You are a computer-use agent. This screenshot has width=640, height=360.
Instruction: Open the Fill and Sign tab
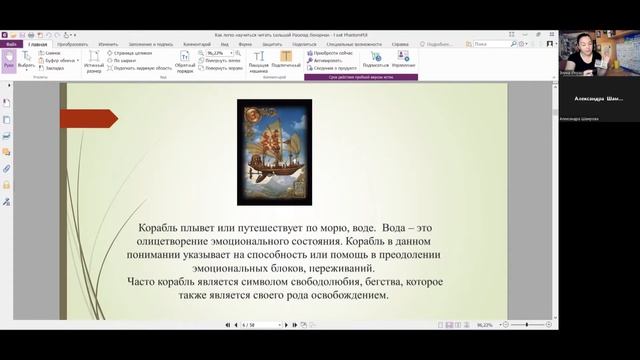[151, 44]
